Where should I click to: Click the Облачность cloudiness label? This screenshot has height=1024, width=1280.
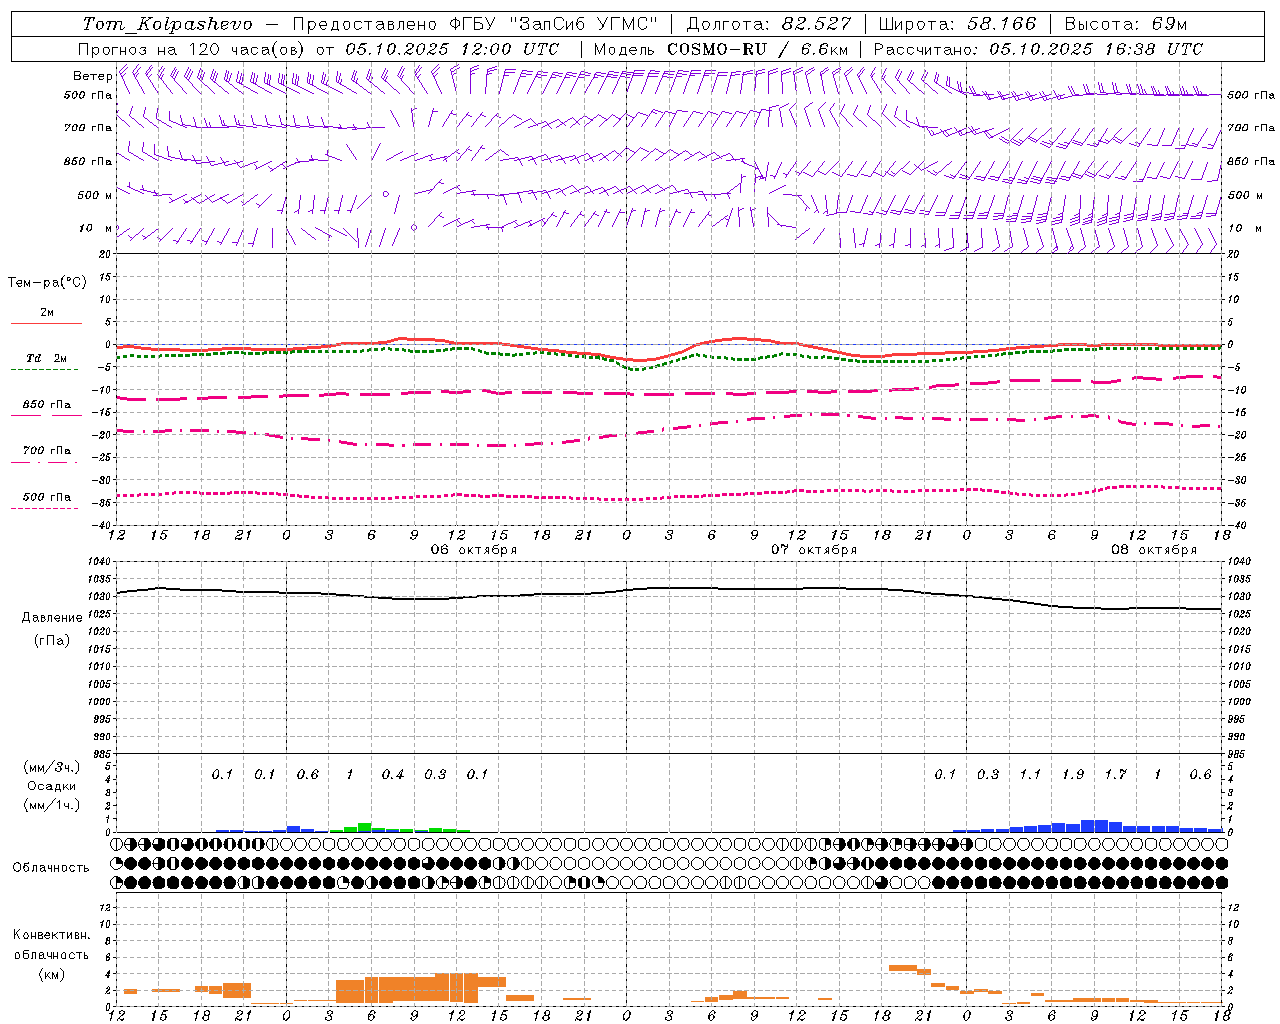51,868
